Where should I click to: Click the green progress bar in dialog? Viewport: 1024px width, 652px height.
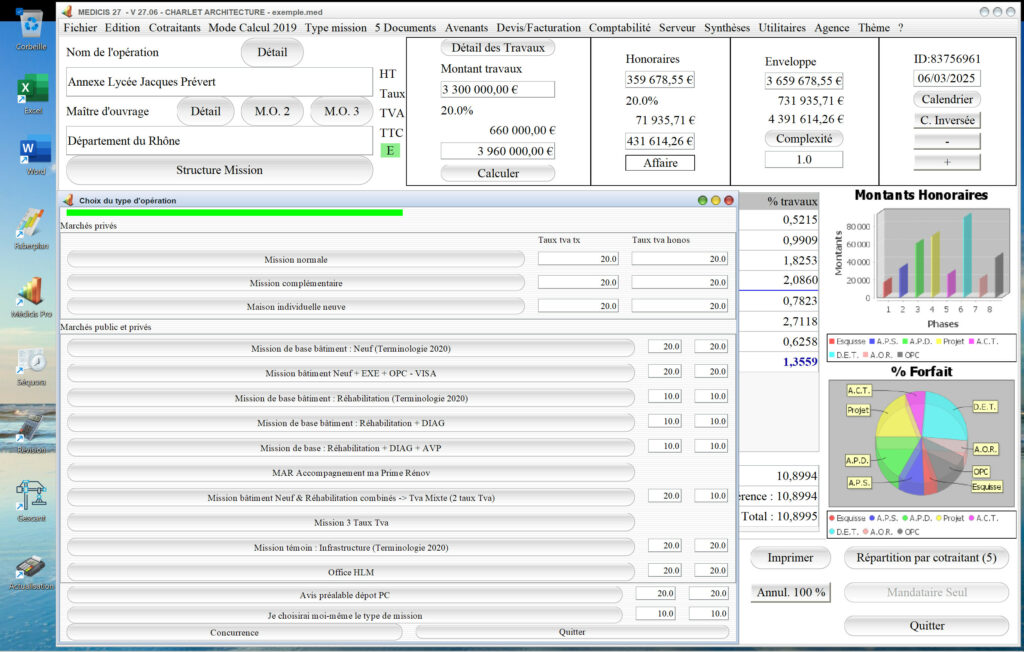coord(234,212)
